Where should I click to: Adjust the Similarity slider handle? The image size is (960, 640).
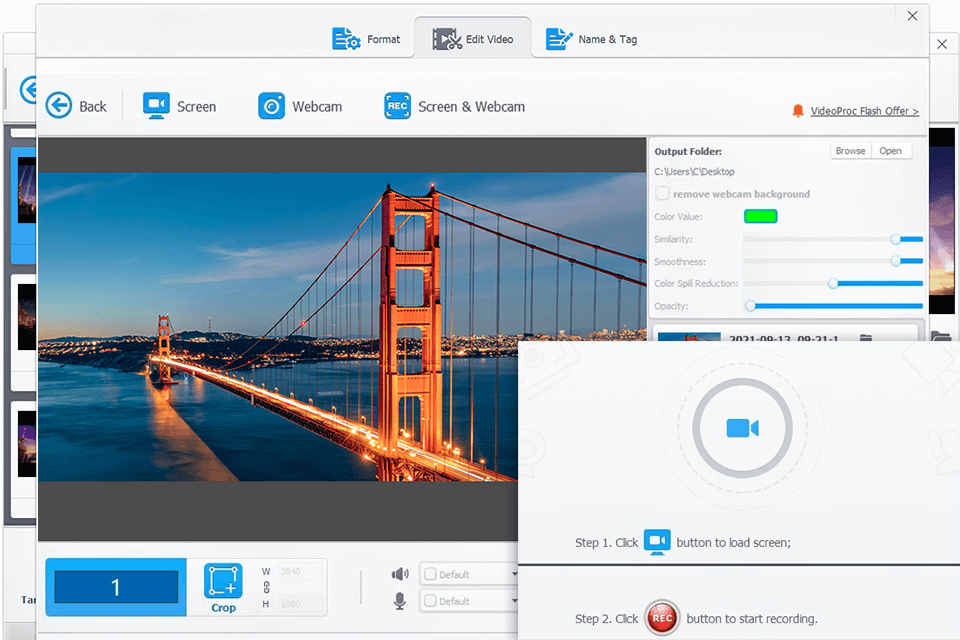click(896, 239)
